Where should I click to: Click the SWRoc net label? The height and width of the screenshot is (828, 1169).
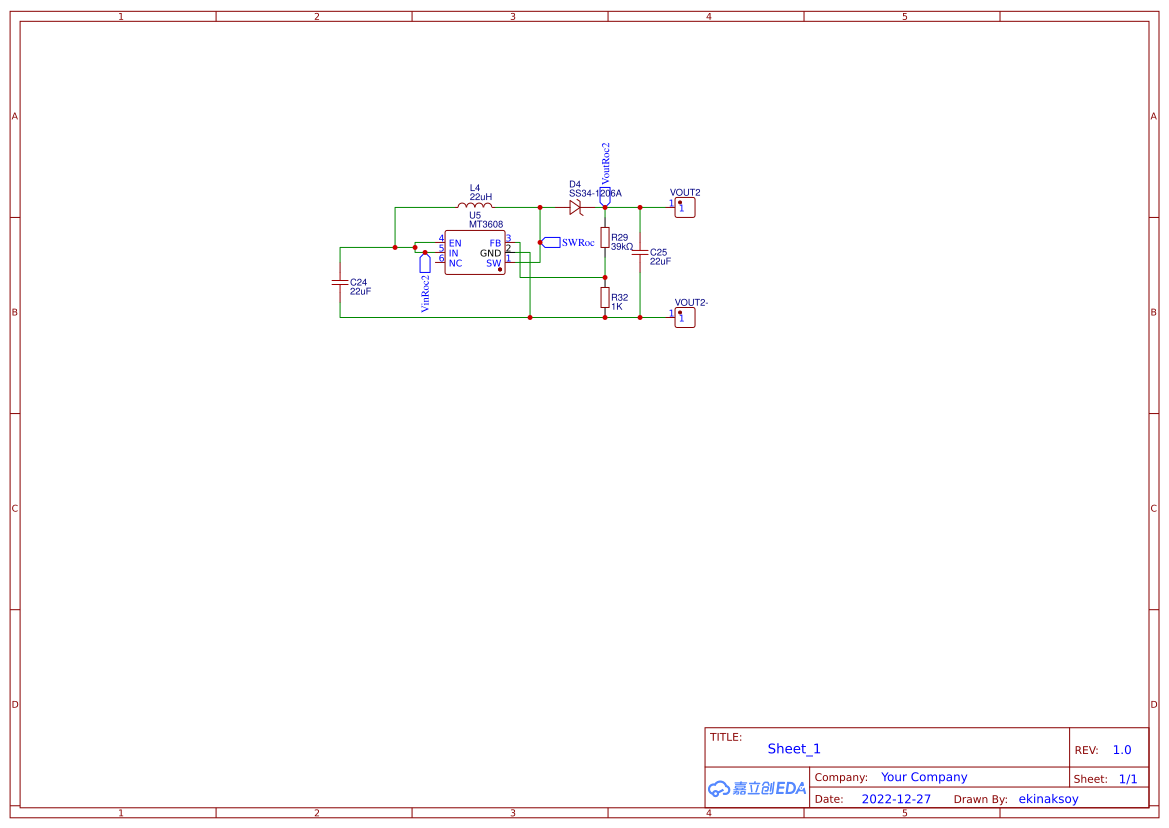[x=552, y=240]
